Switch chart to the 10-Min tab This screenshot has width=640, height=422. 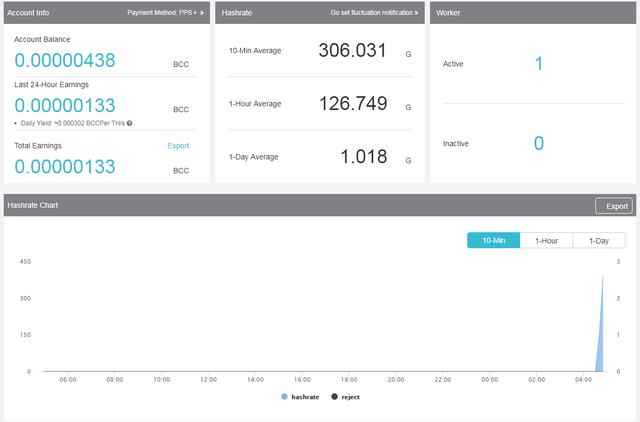(493, 240)
